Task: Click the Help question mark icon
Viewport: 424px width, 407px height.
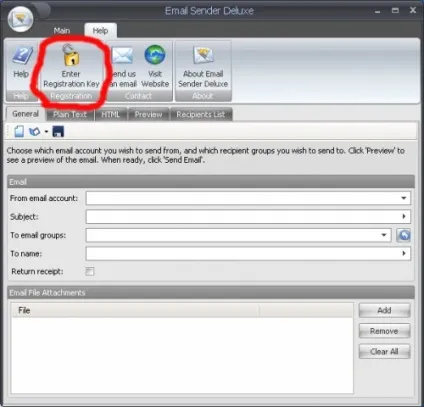Action: (22, 55)
